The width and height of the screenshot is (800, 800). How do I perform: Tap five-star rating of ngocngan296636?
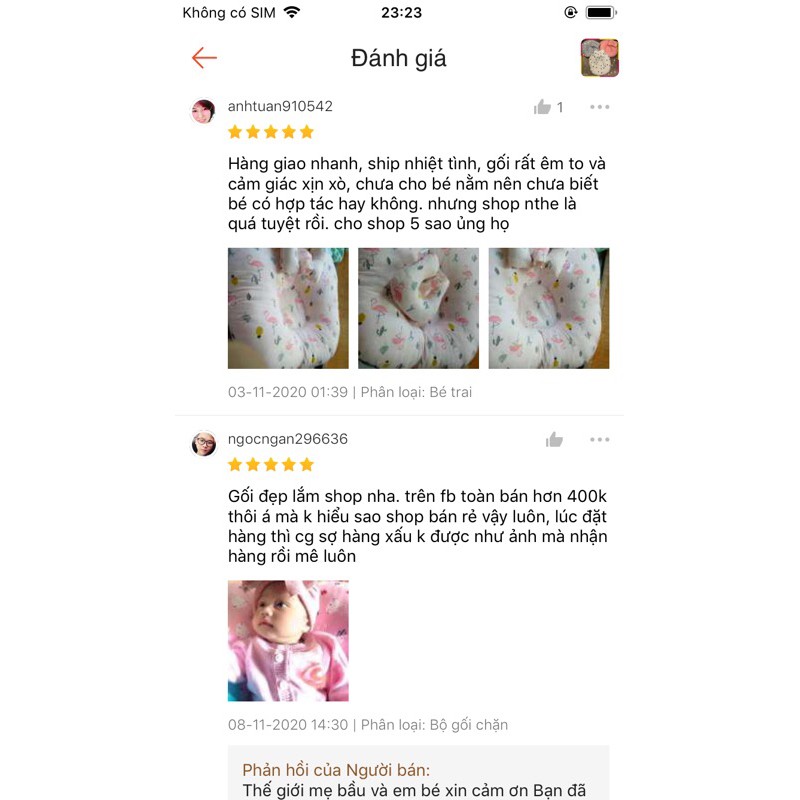pyautogui.click(x=271, y=465)
